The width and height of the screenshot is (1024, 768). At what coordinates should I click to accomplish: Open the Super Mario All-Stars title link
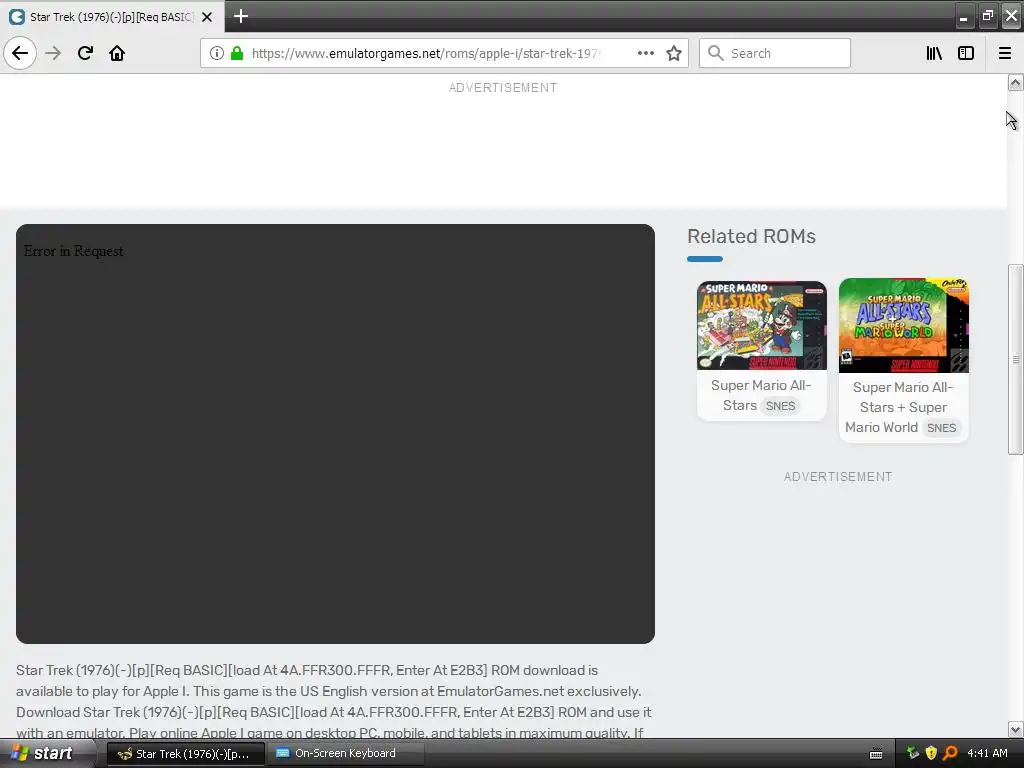pos(761,395)
